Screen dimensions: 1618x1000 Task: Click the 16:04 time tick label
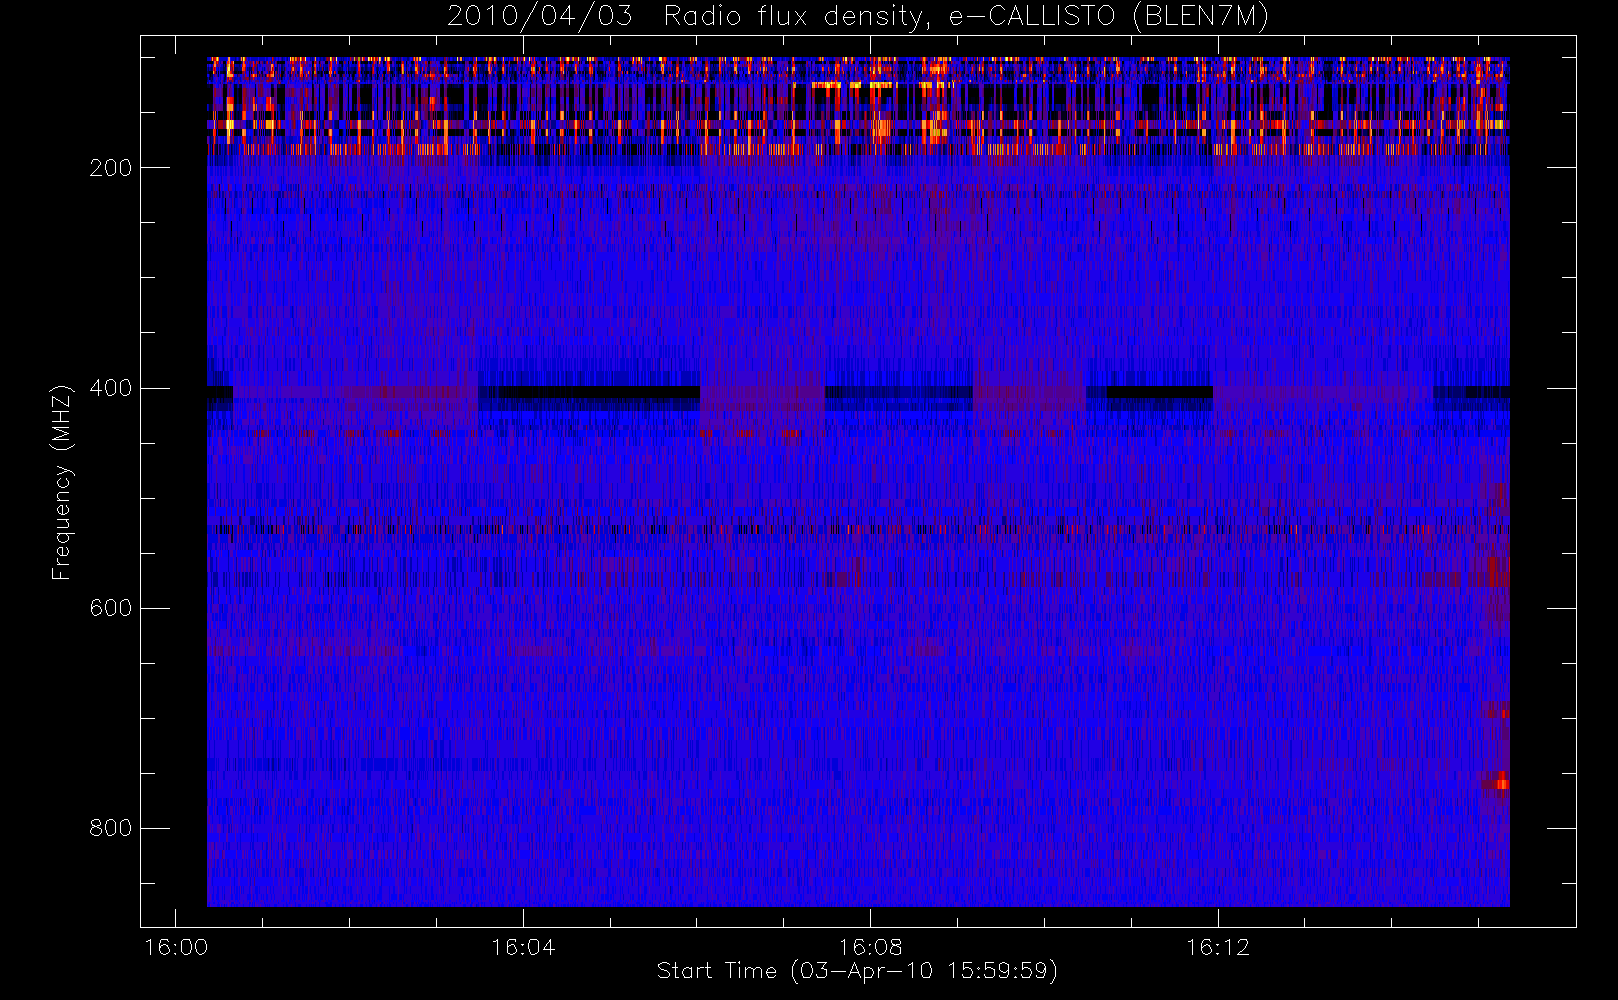tap(523, 947)
